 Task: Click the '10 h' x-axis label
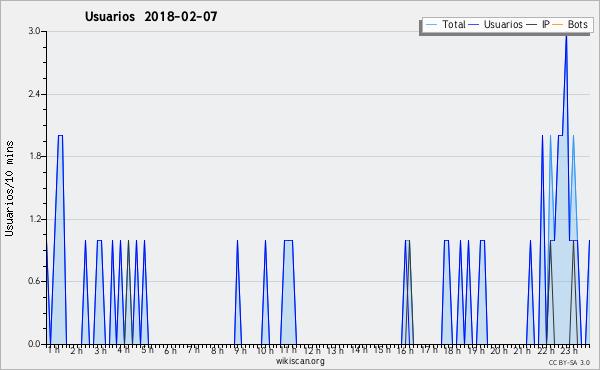[265, 350]
